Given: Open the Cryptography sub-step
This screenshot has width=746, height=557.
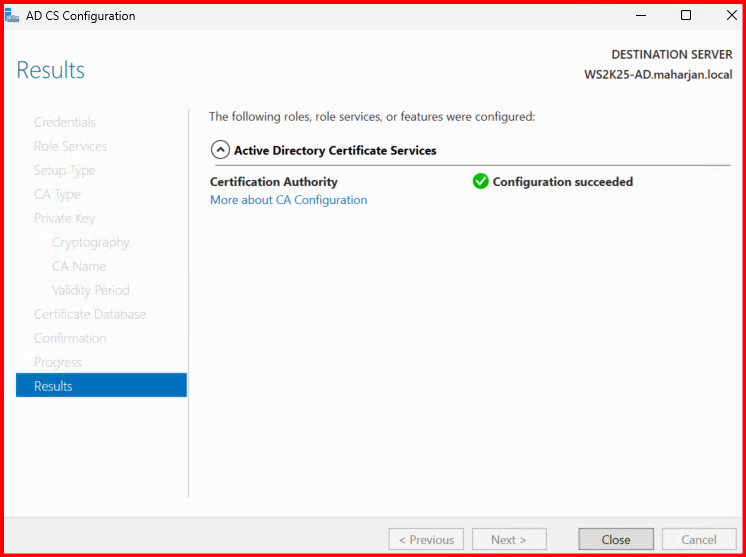Looking at the screenshot, I should pyautogui.click(x=90, y=242).
